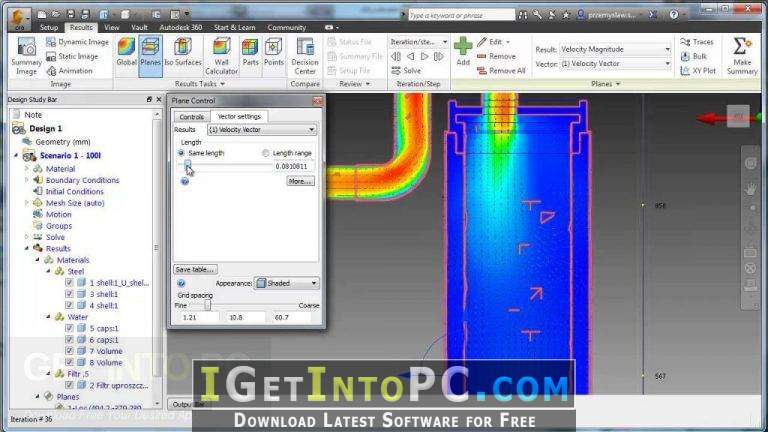Click Remove plane in ribbon
Viewport: 768px width, 432px height.
point(496,56)
